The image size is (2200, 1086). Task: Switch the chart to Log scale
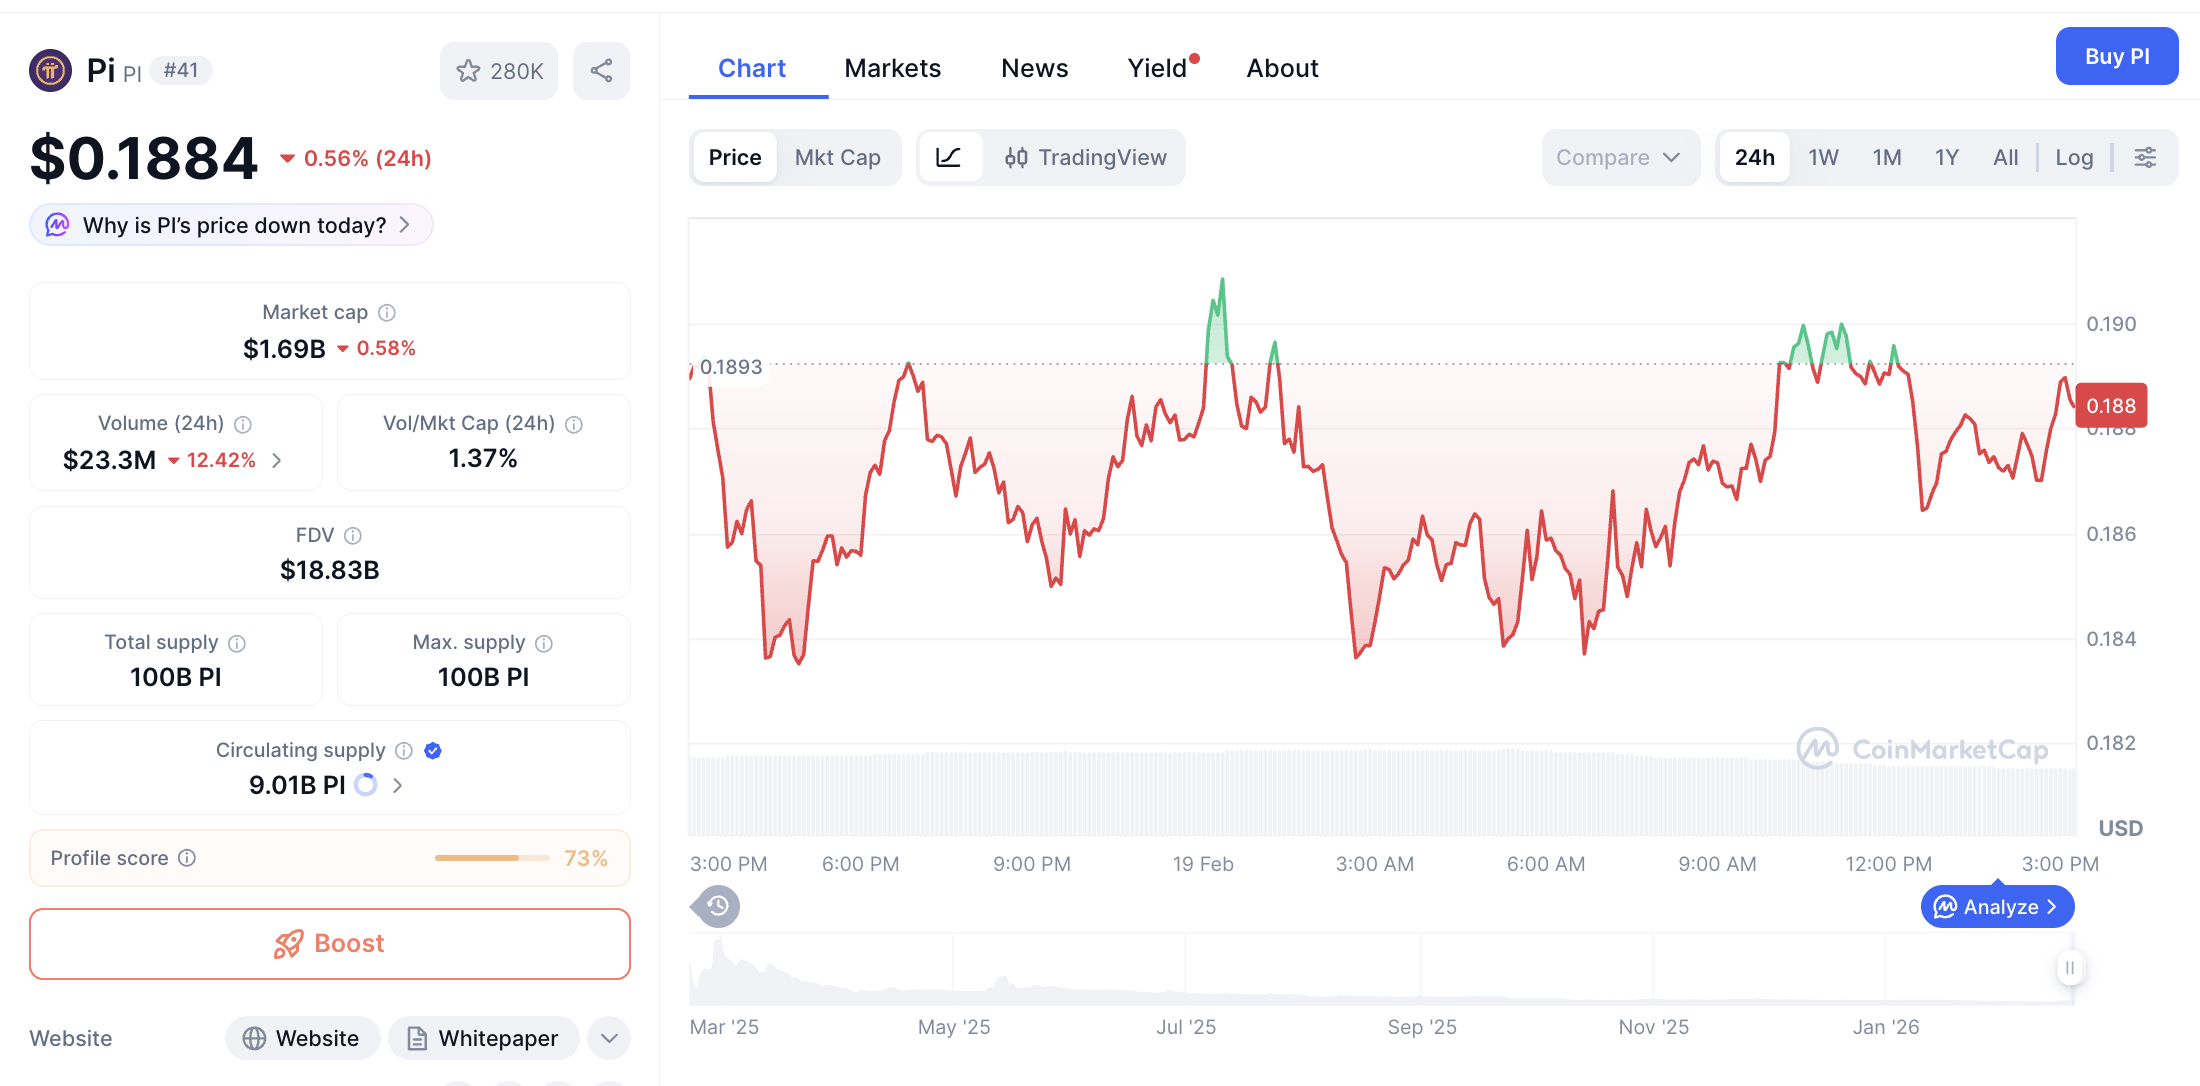[x=2074, y=157]
